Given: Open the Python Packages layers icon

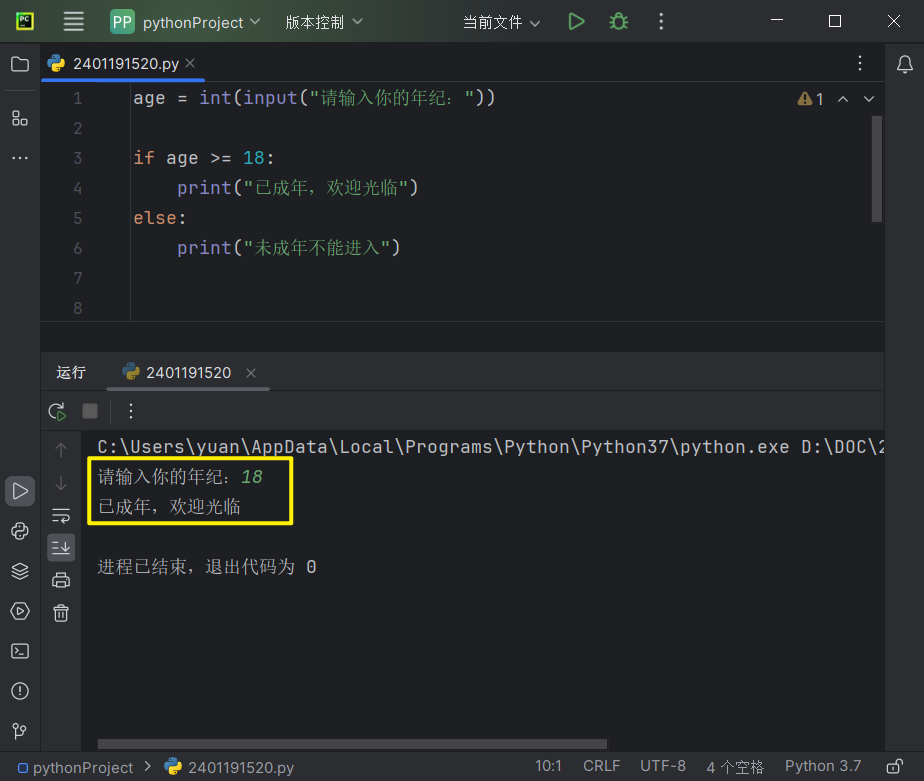Looking at the screenshot, I should coord(20,571).
